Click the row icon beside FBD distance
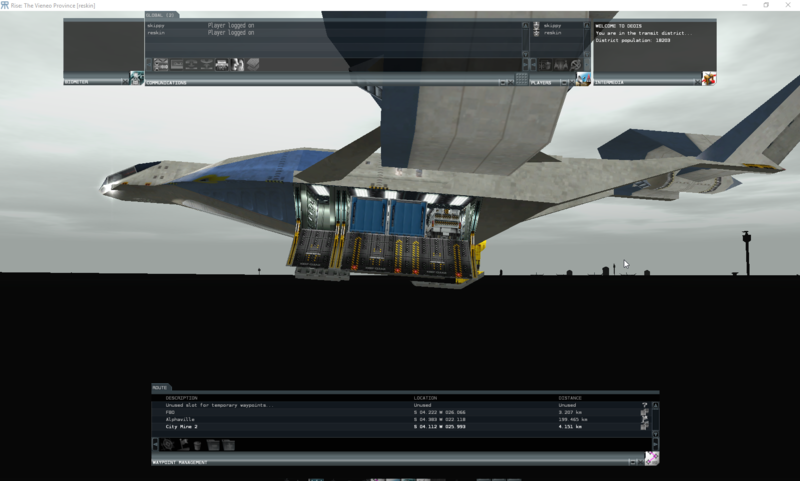Image resolution: width=800 pixels, height=481 pixels. coord(644,412)
